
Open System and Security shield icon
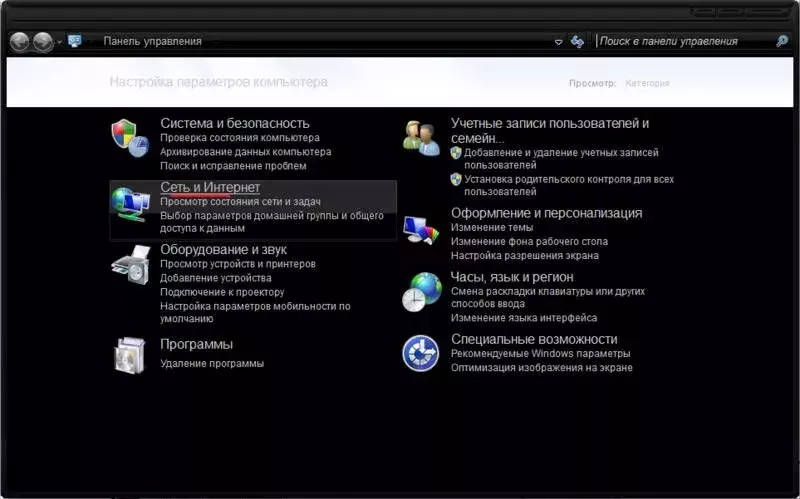tap(130, 138)
